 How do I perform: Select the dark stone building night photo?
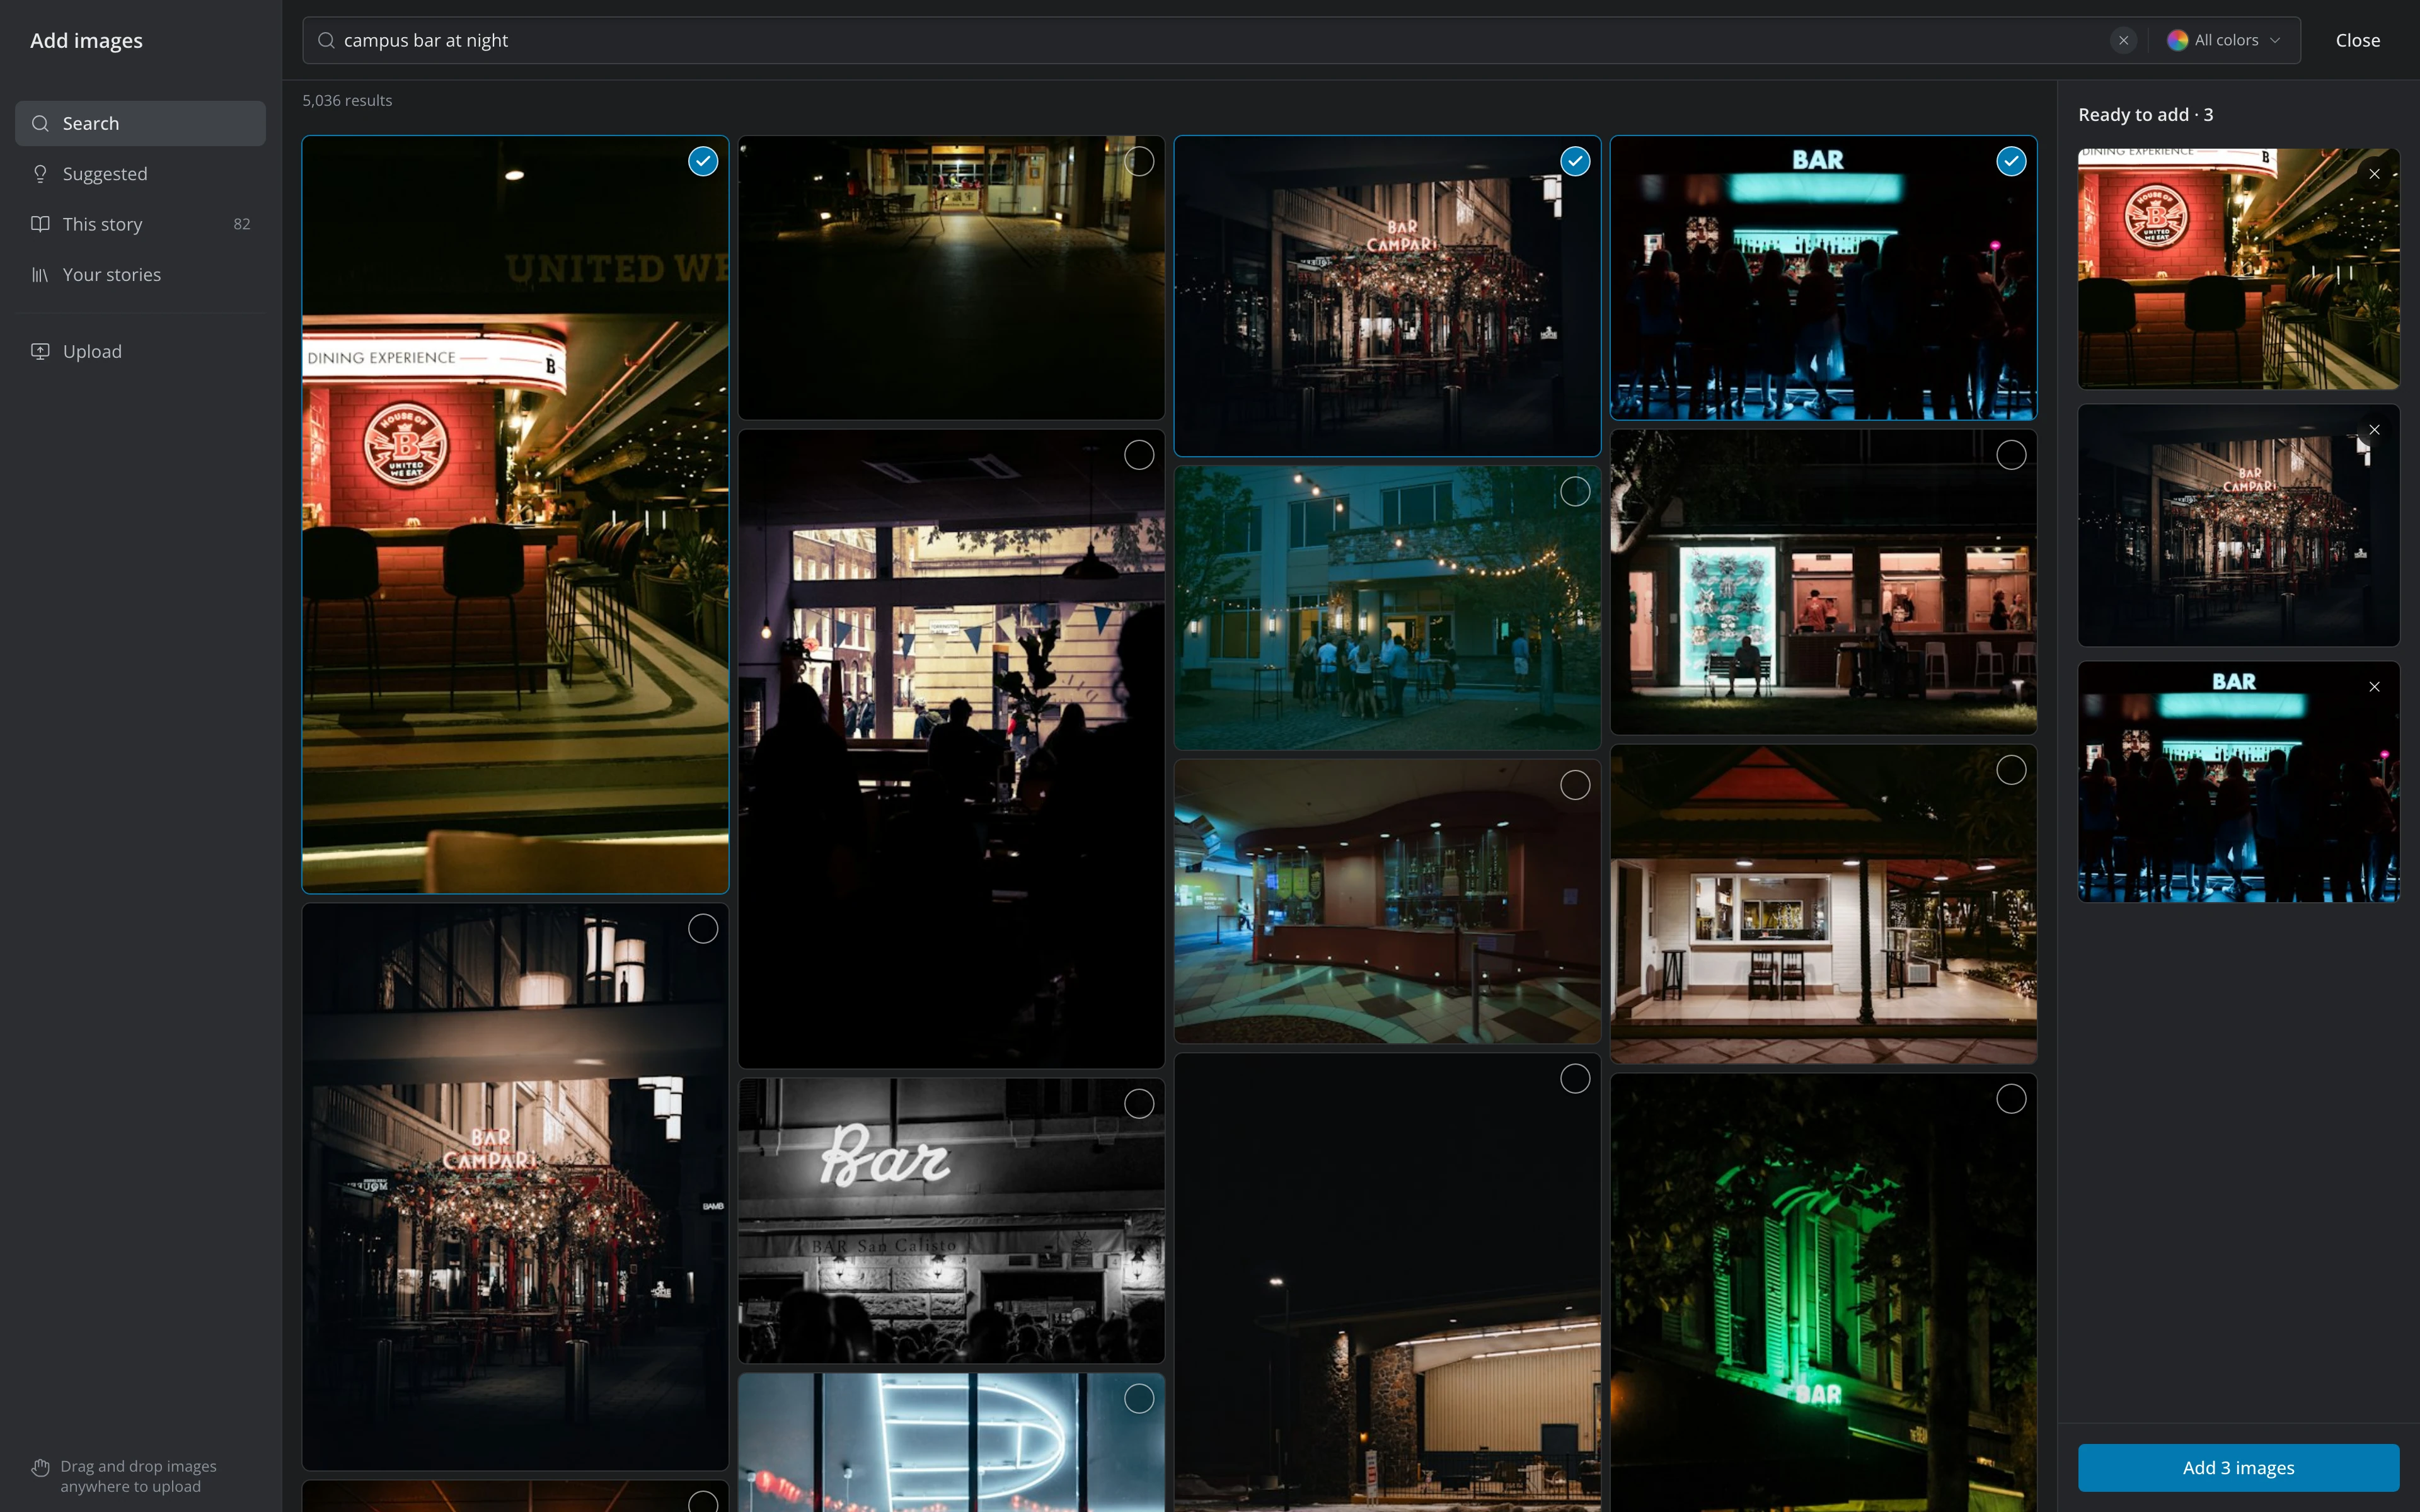(1575, 1078)
